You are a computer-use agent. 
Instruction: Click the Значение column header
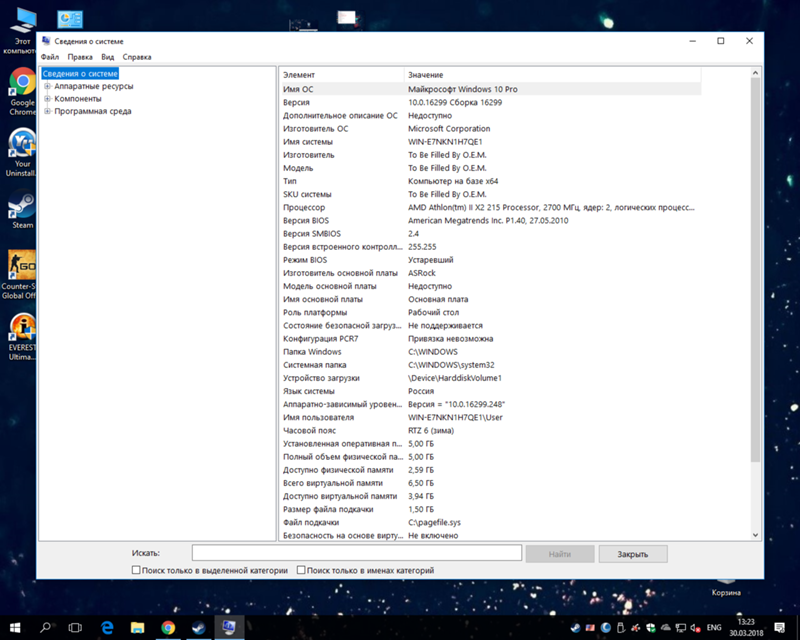pyautogui.click(x=553, y=75)
